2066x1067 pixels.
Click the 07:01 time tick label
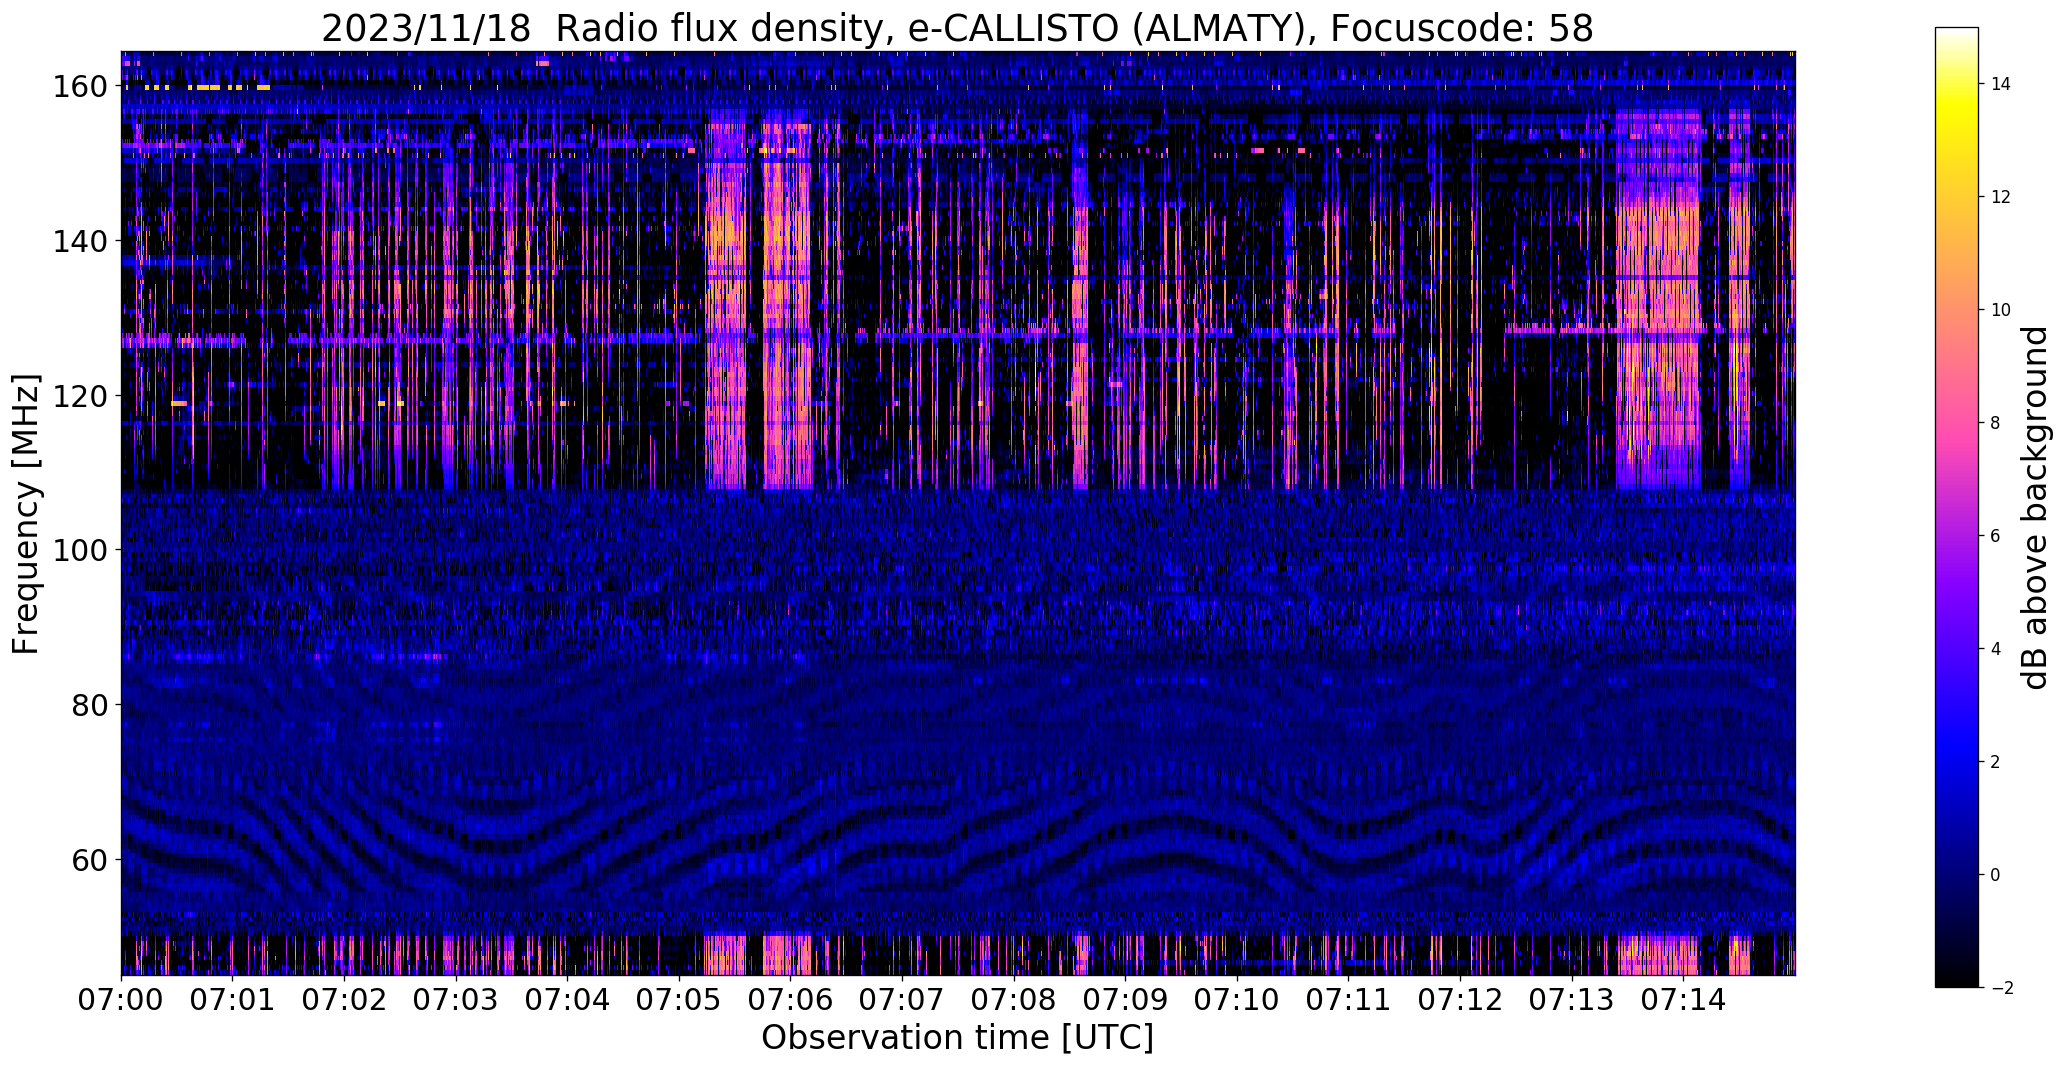(x=233, y=999)
